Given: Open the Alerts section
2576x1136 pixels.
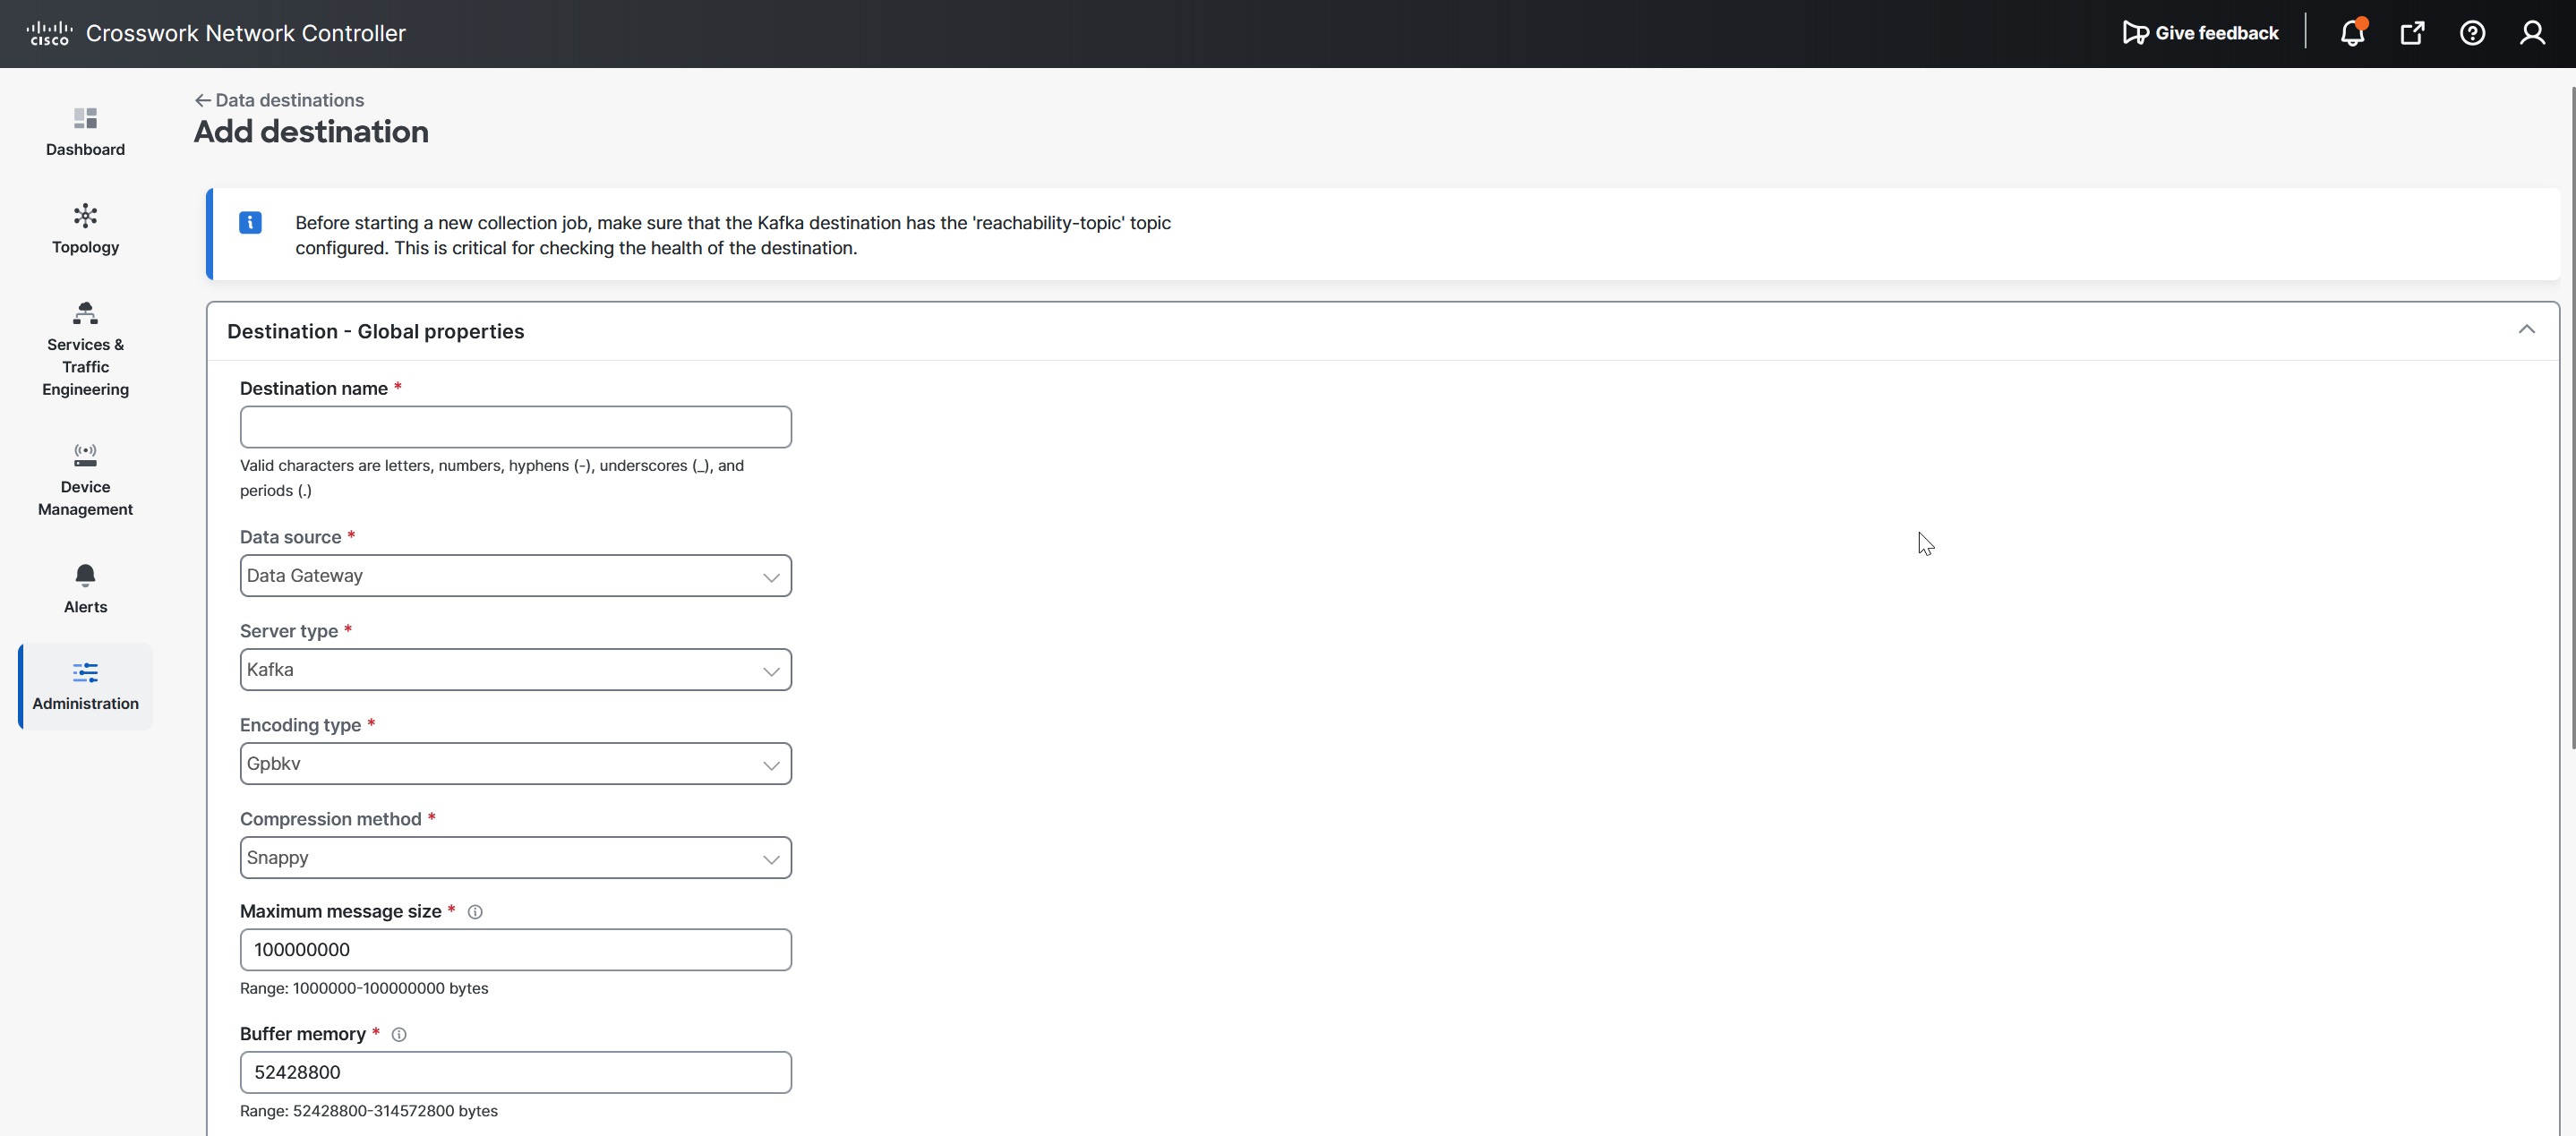Looking at the screenshot, I should (84, 588).
